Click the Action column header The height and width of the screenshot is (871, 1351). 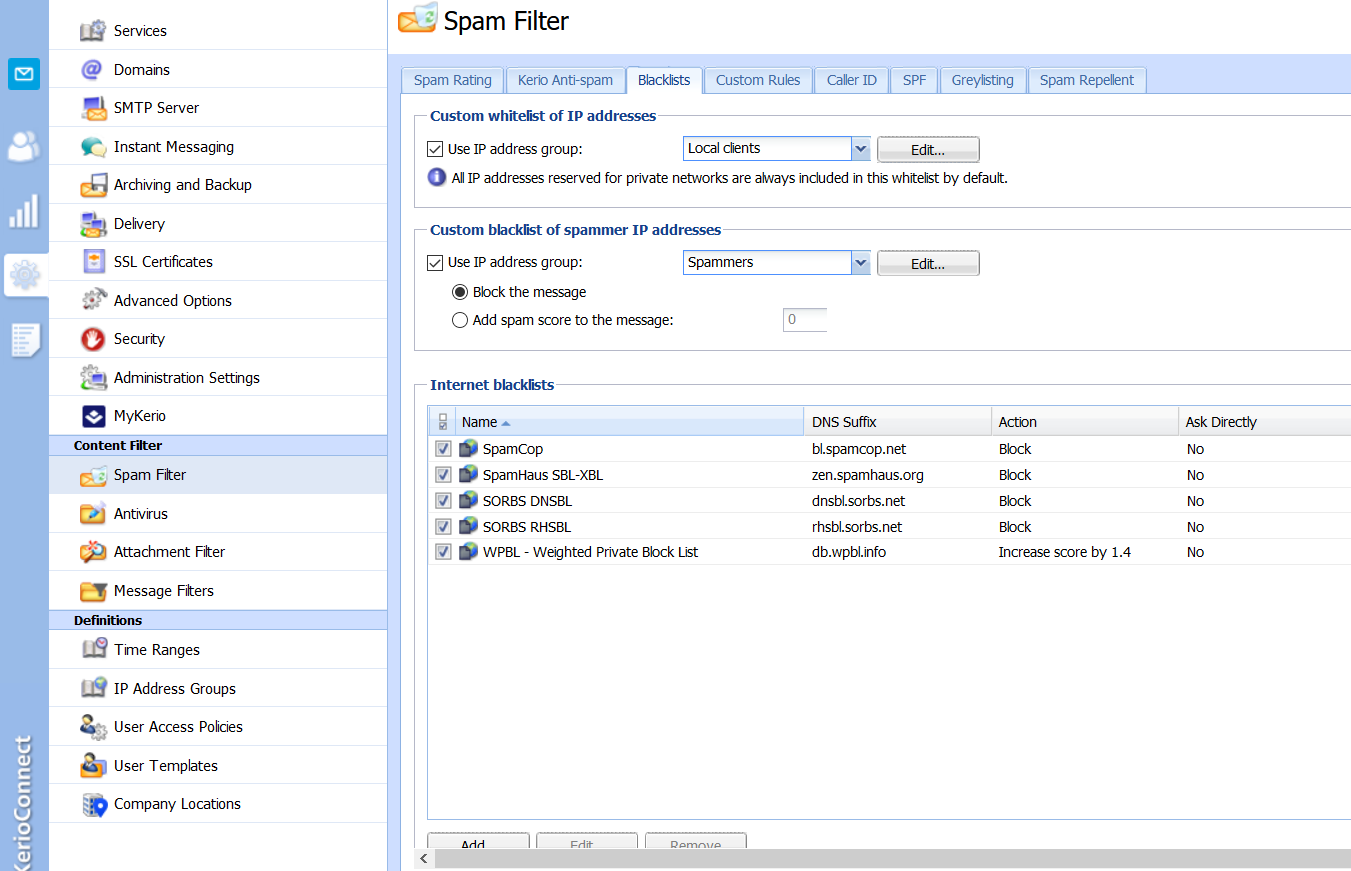[1085, 422]
